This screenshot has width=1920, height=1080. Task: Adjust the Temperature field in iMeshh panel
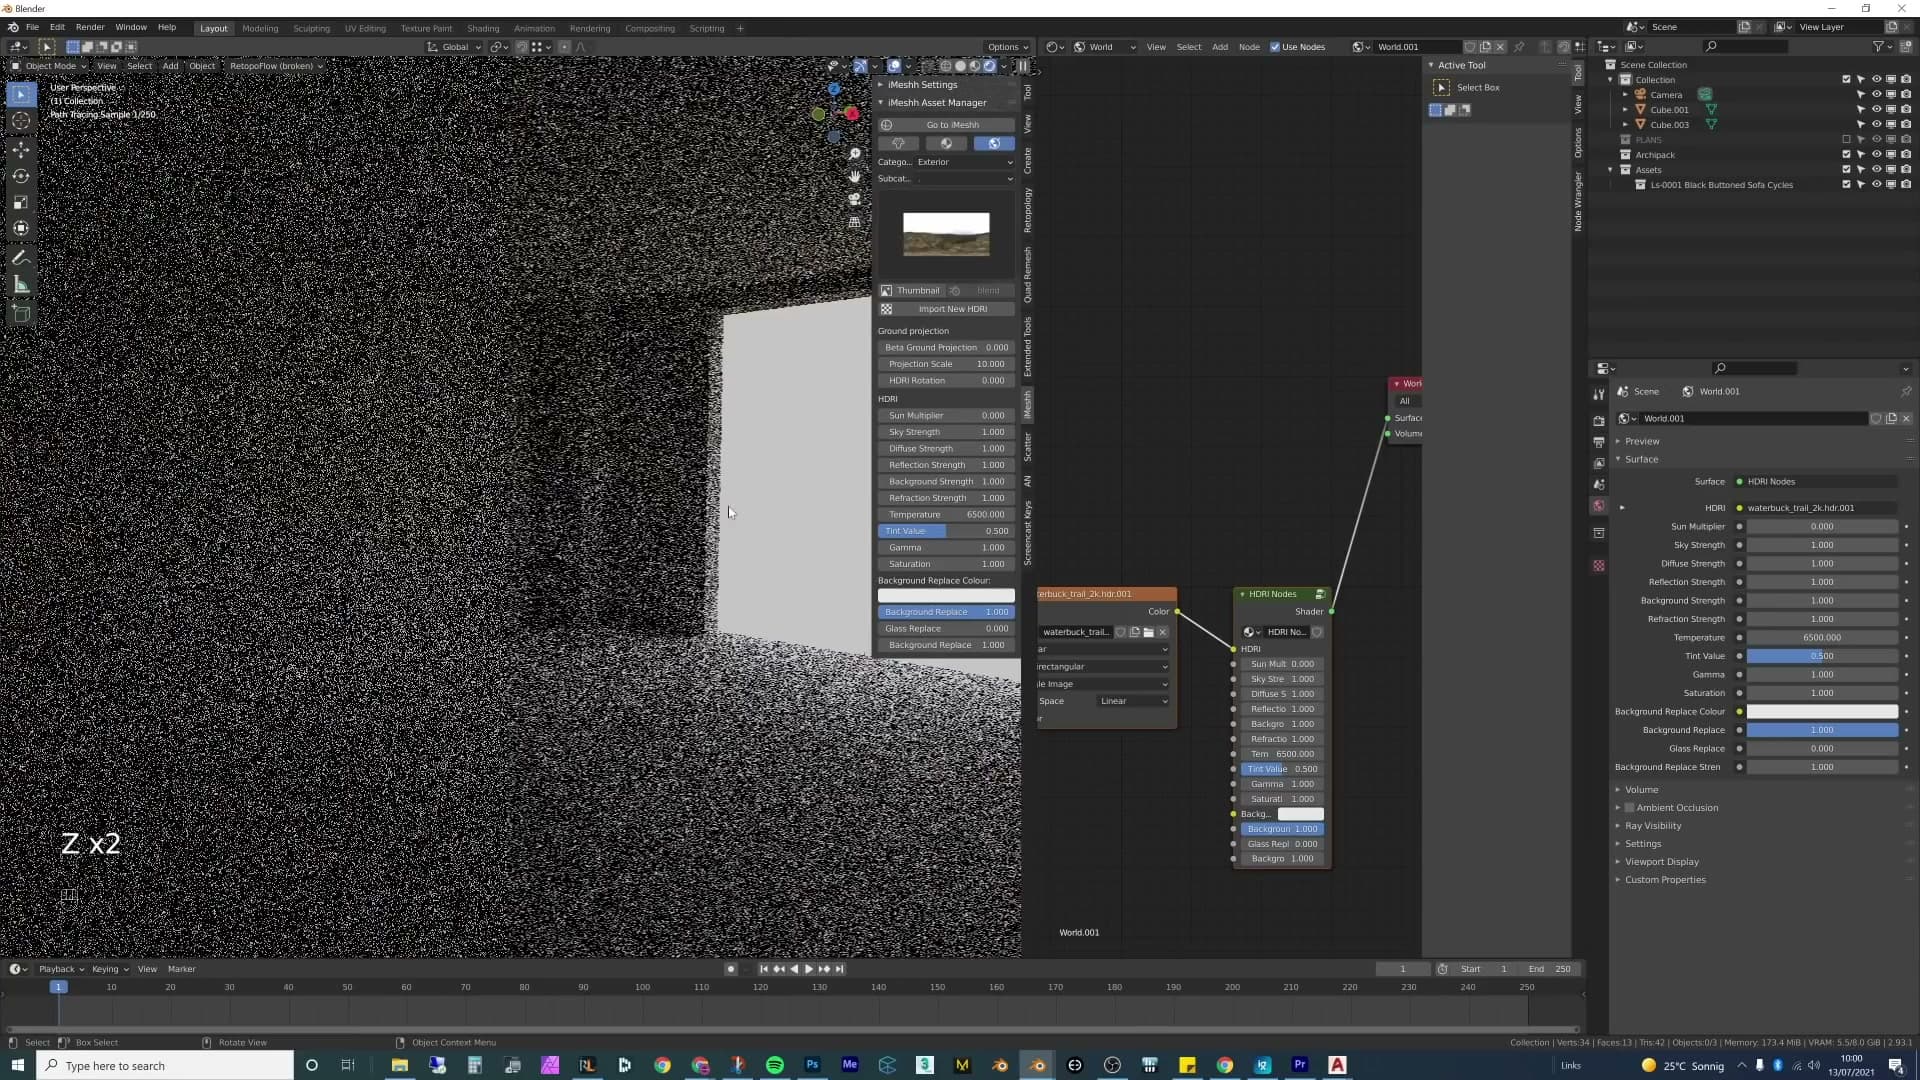(946, 515)
